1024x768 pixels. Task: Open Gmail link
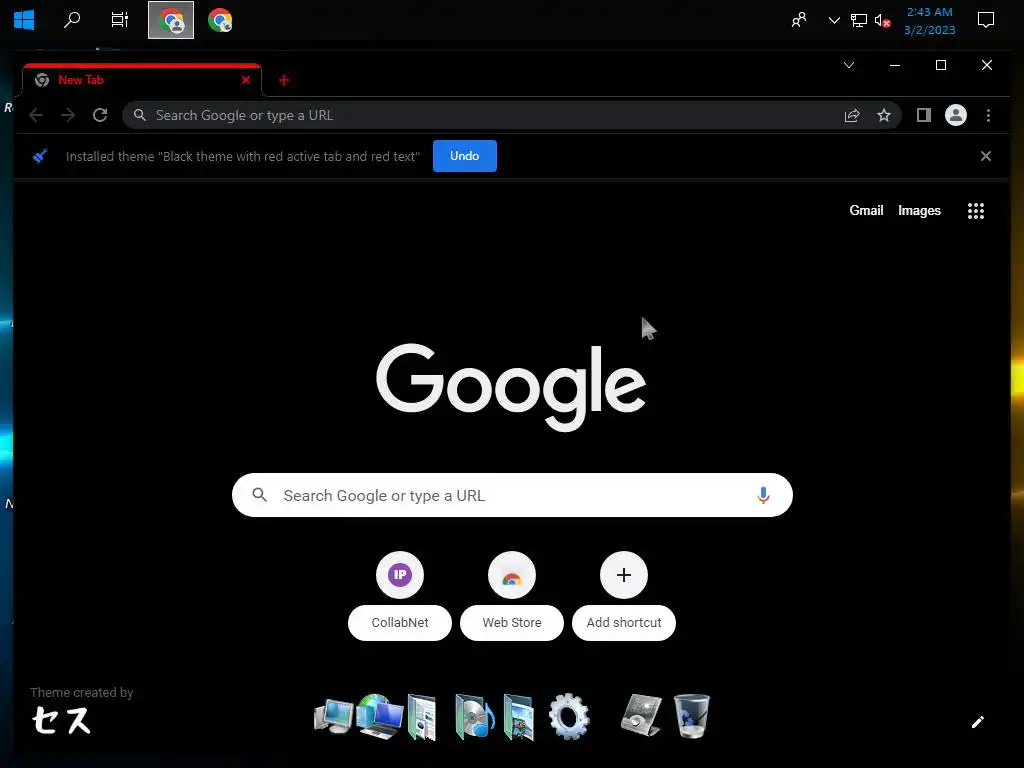pos(866,210)
